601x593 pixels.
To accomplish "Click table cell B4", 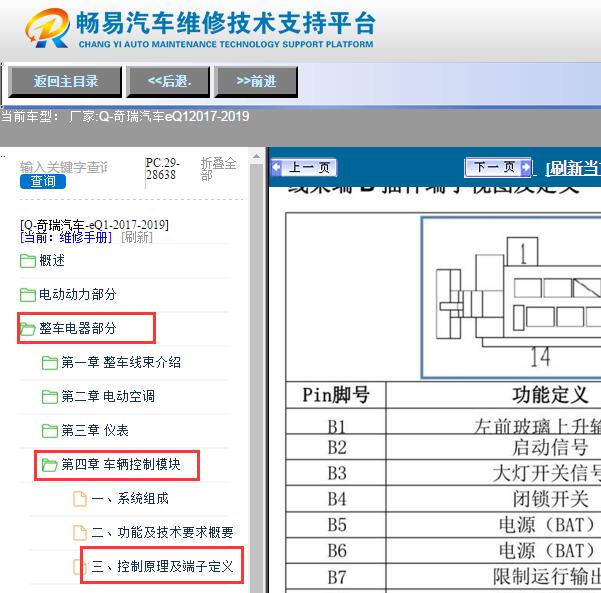I will point(336,499).
